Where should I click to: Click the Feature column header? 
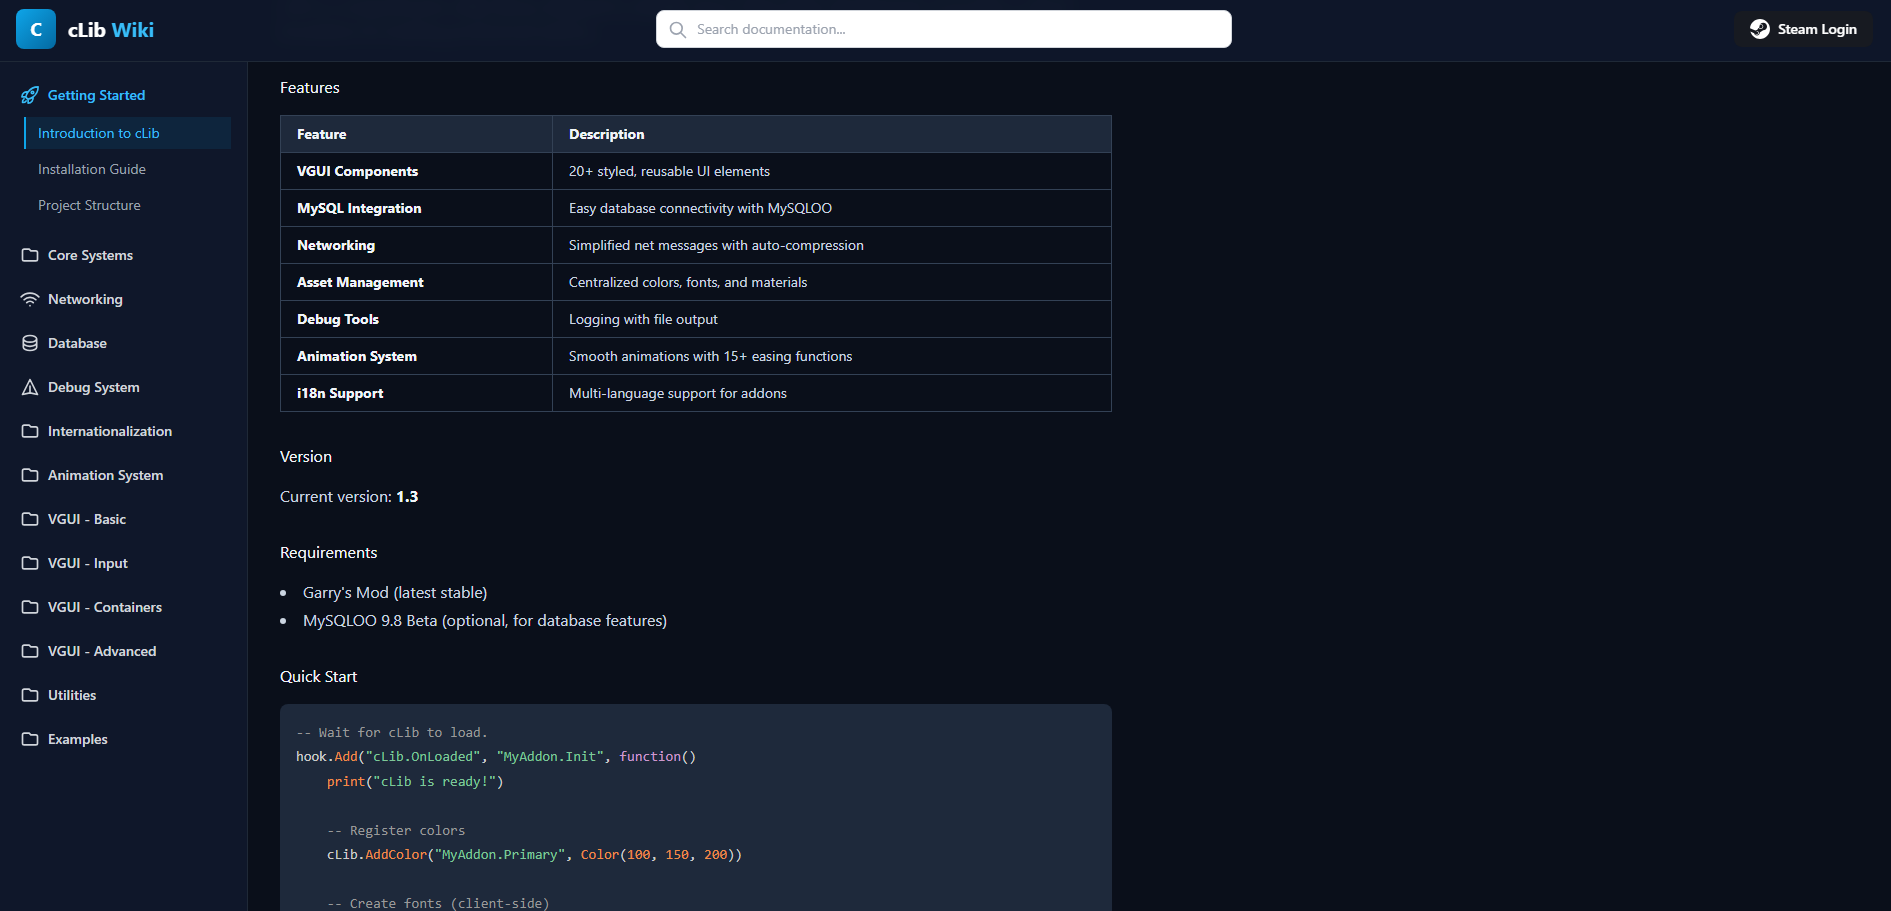tap(417, 134)
